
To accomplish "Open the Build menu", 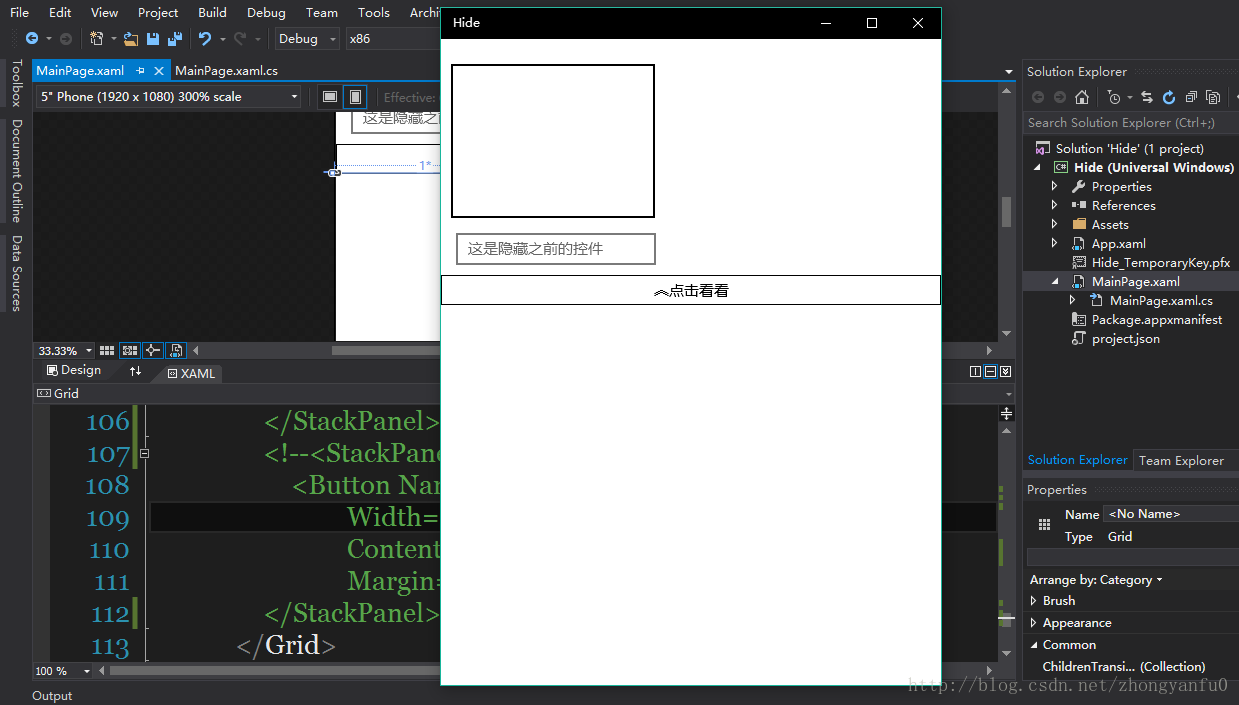I will [212, 13].
